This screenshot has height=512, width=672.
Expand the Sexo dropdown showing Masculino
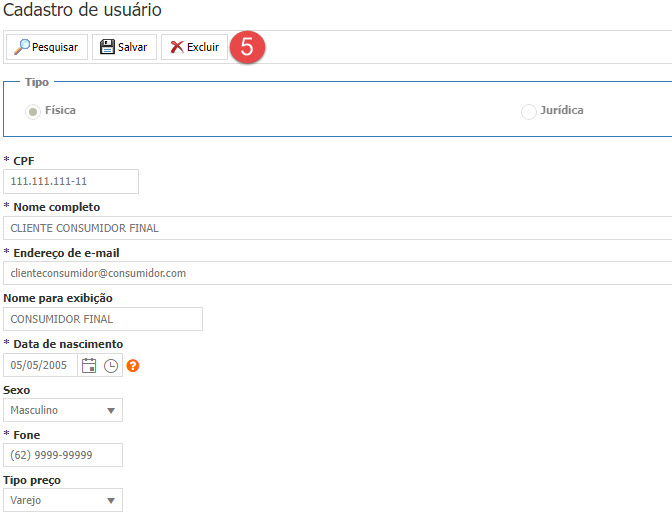point(64,410)
